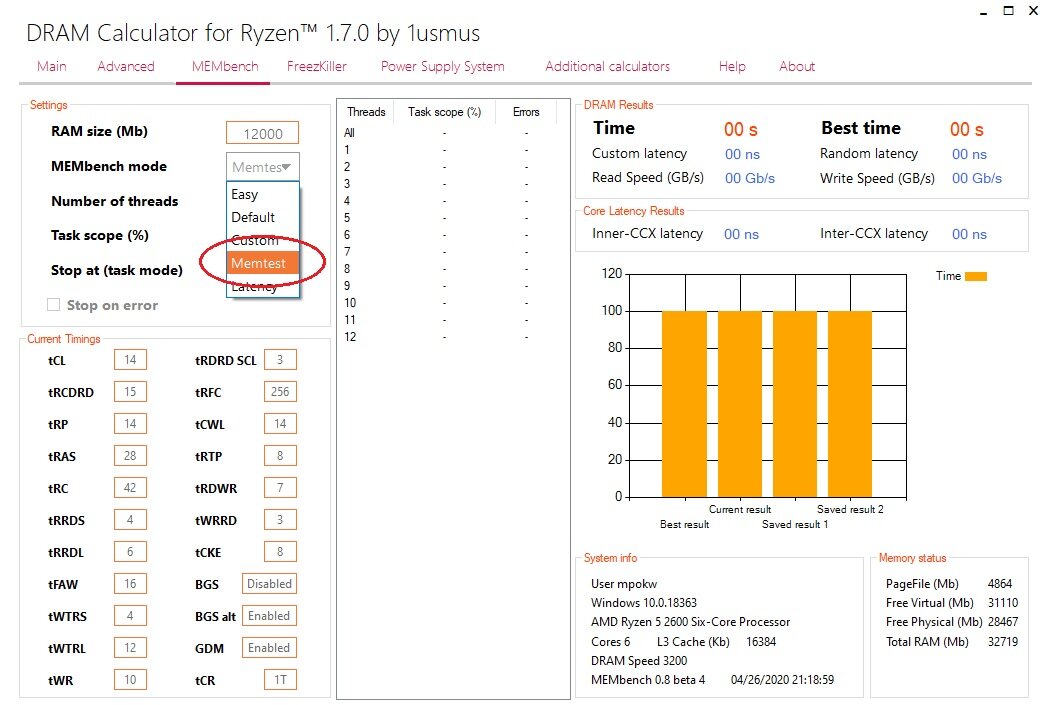The width and height of the screenshot is (1051, 705).
Task: Click the tWTRS timing value
Action: [130, 616]
